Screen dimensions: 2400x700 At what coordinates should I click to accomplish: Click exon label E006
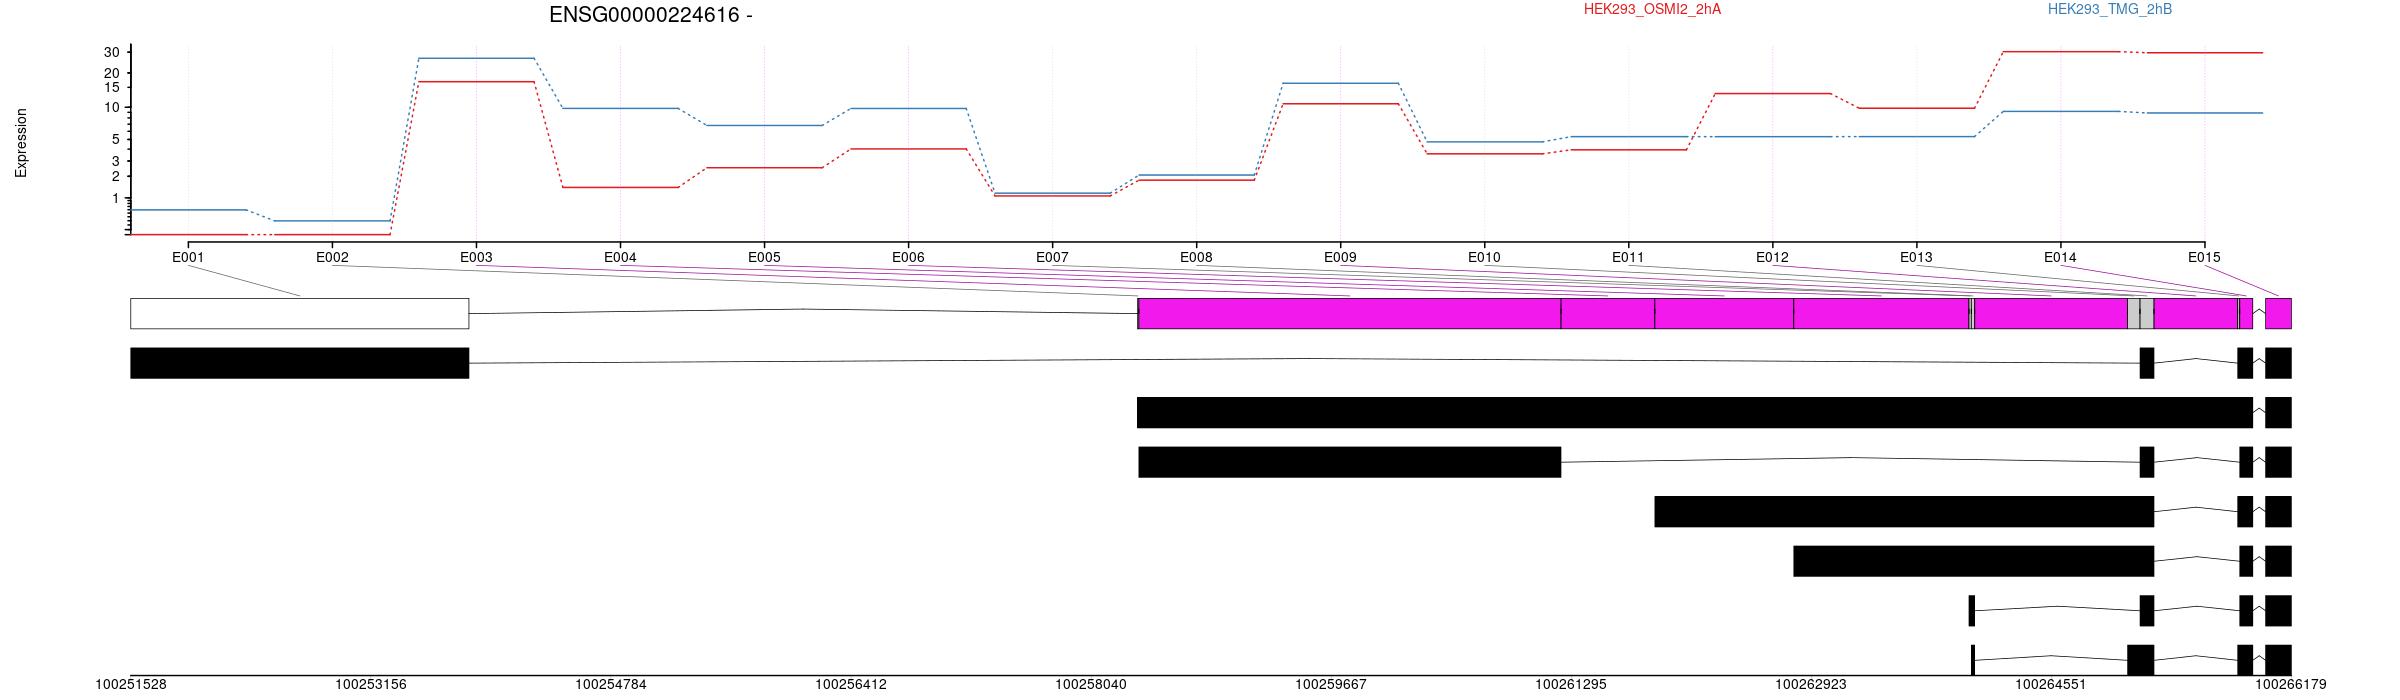point(908,257)
